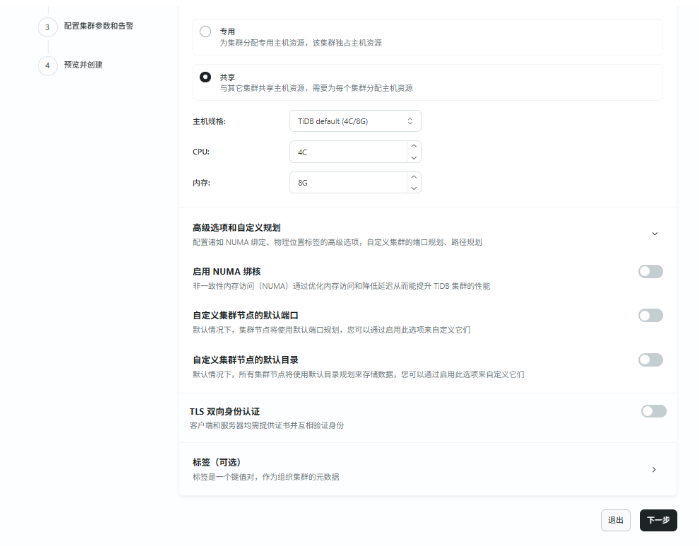Decrease CPU value with down arrow
Image resolution: width=699 pixels, height=546 pixels.
pos(414,157)
